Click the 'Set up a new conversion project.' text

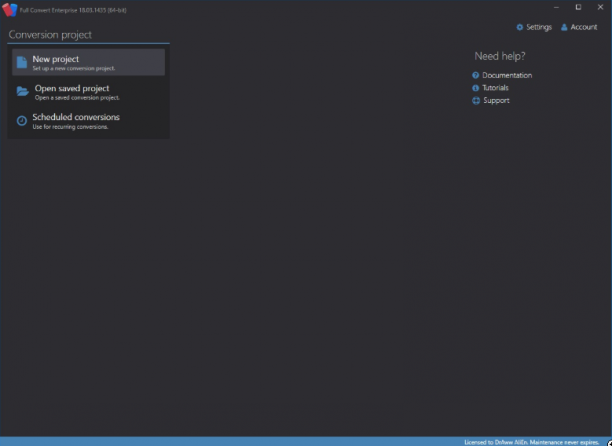pos(74,68)
